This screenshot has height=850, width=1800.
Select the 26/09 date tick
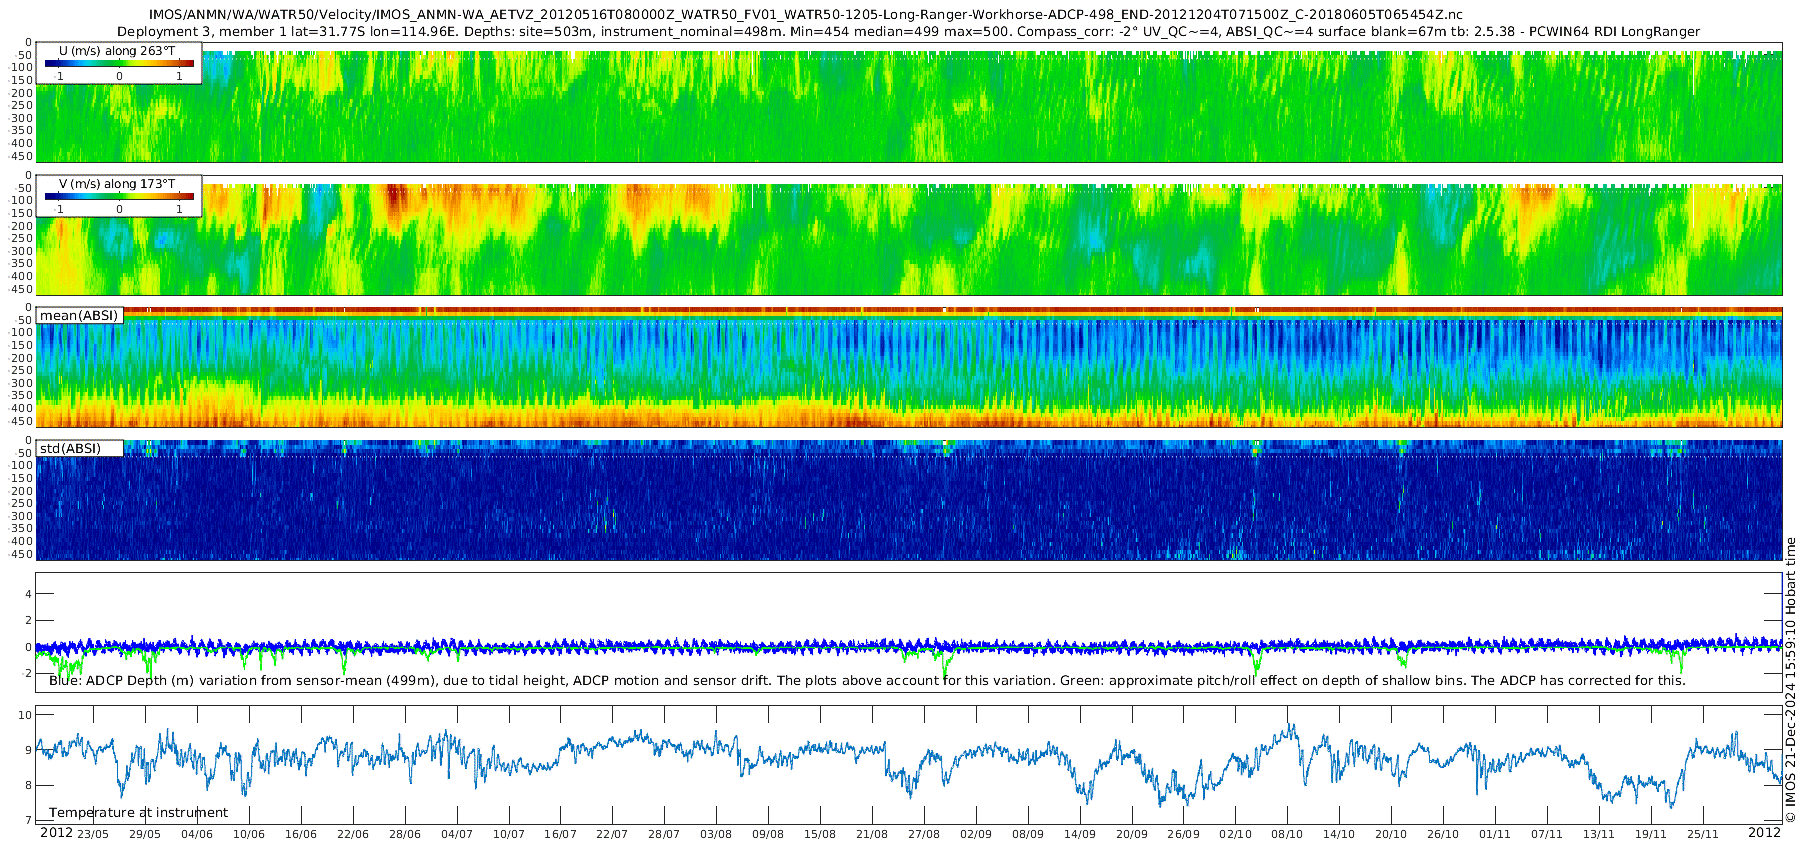pos(1183,834)
